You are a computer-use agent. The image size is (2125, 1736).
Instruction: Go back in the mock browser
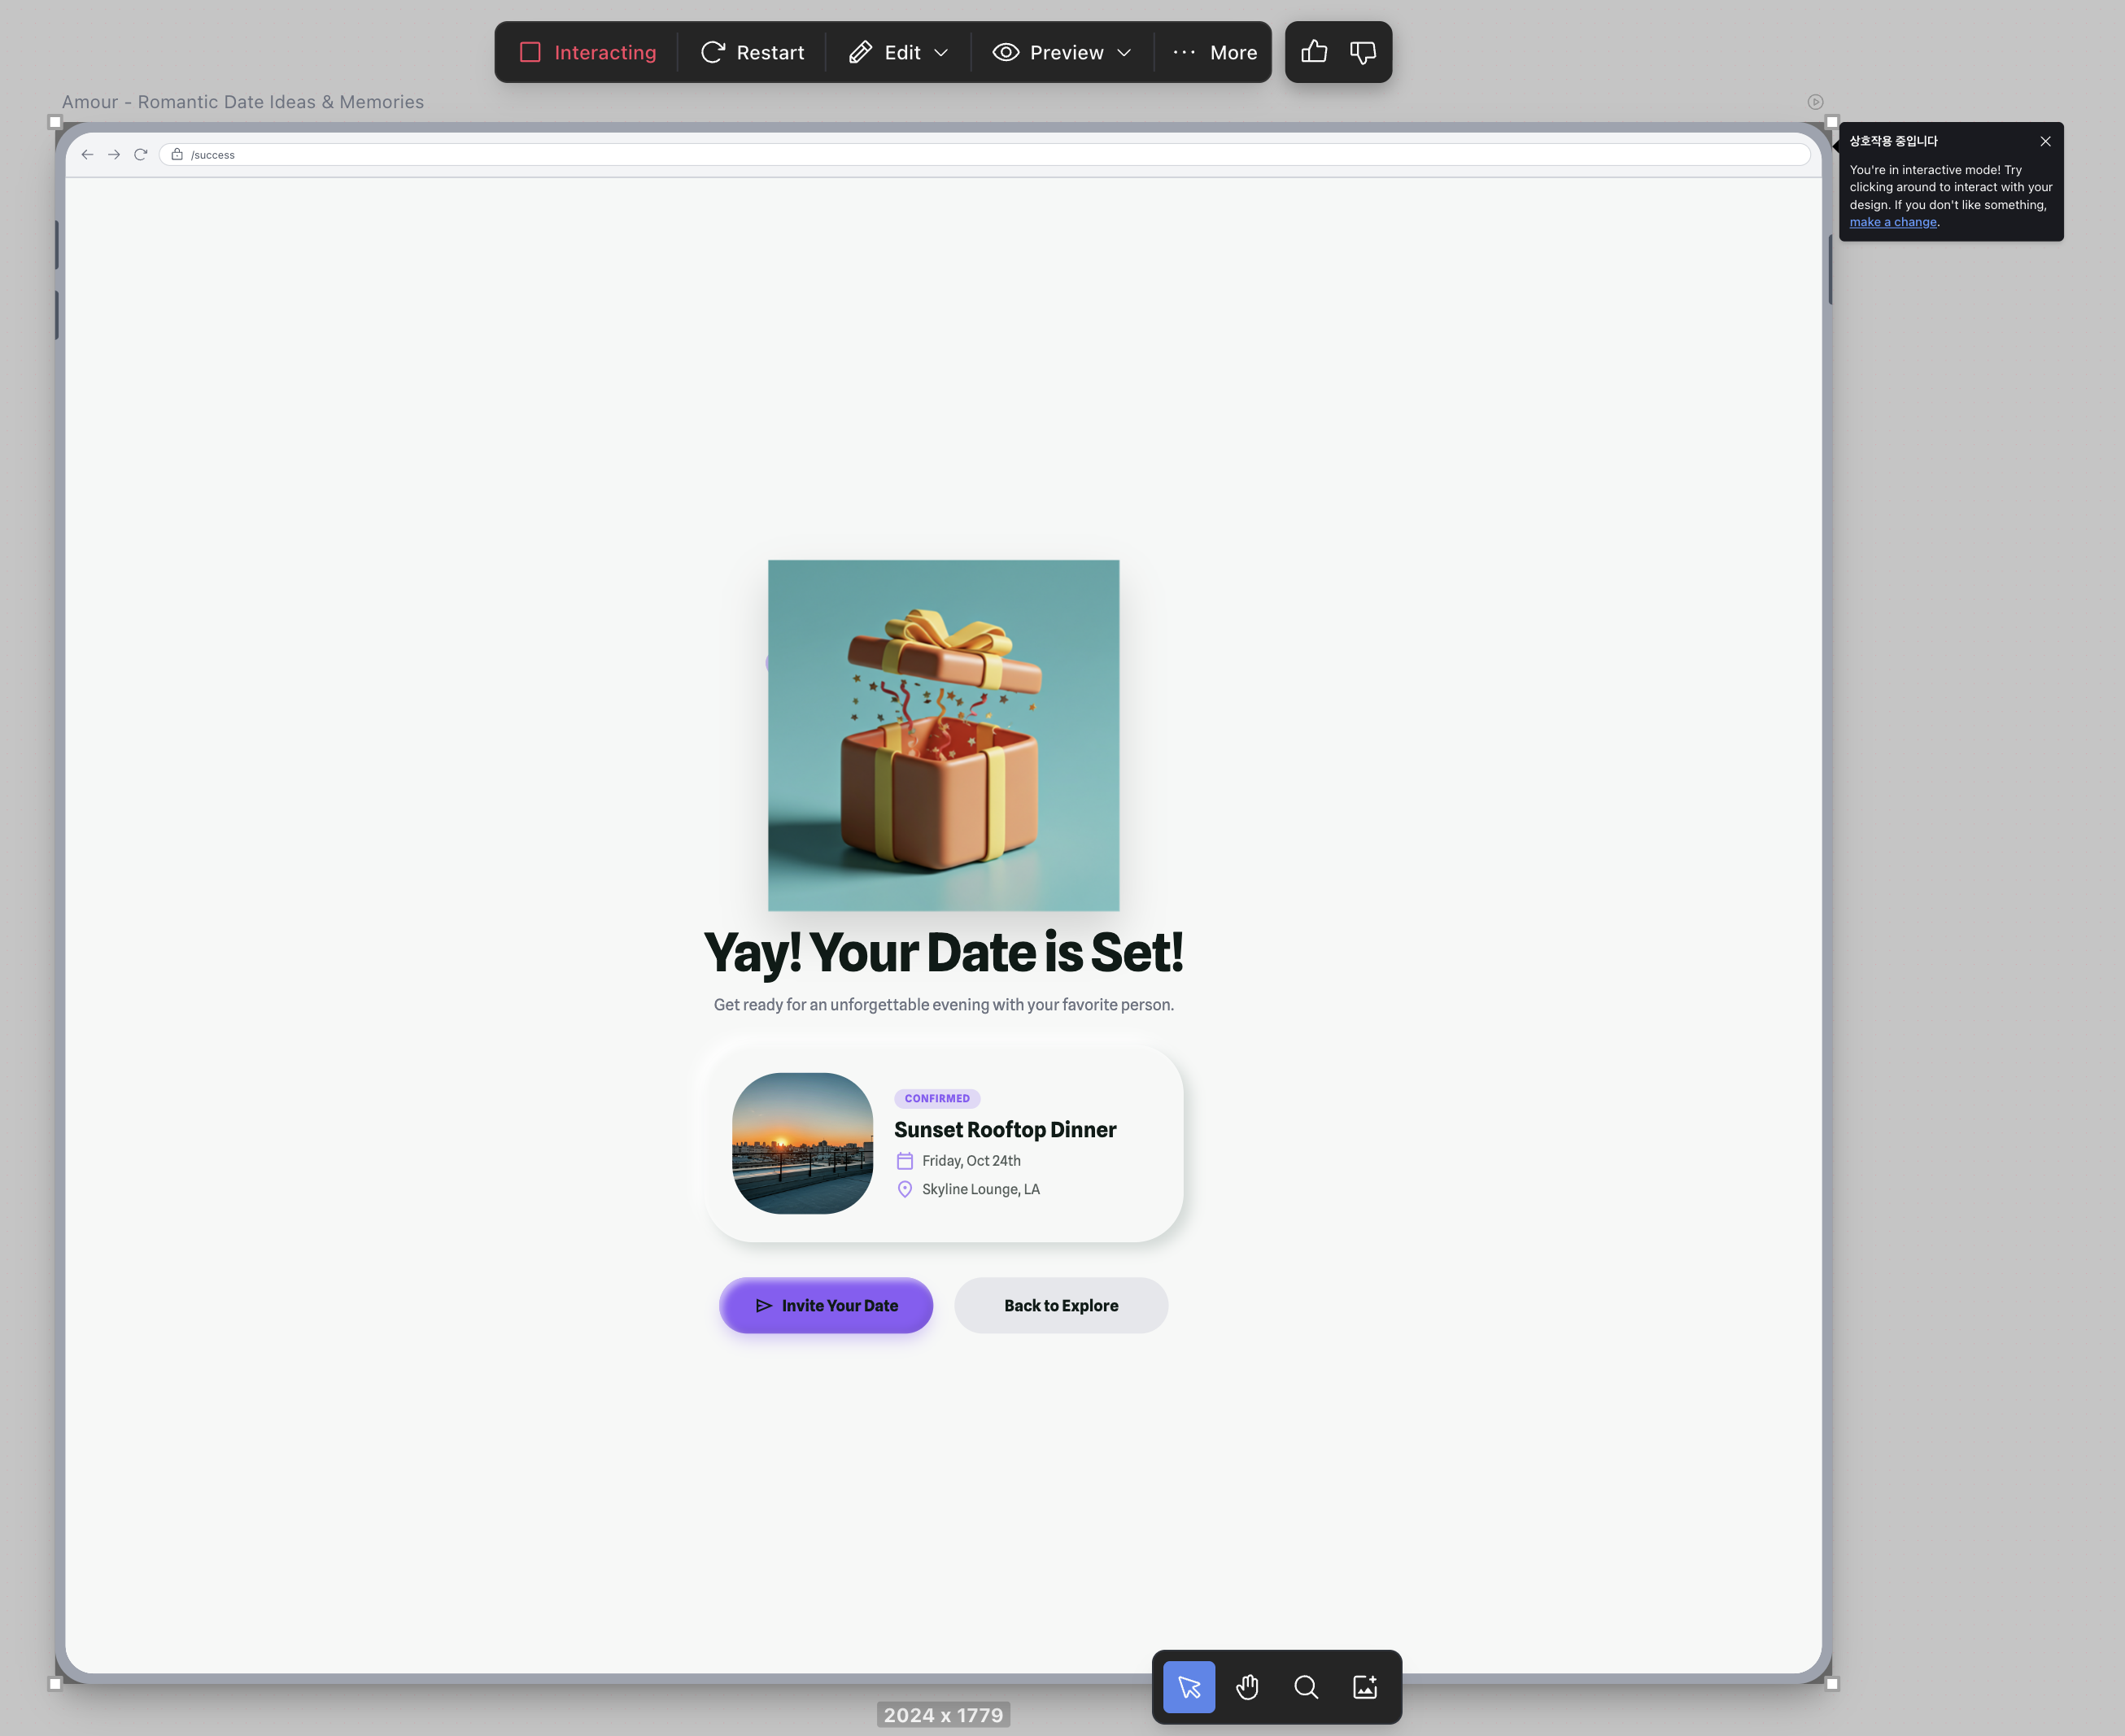(x=87, y=155)
